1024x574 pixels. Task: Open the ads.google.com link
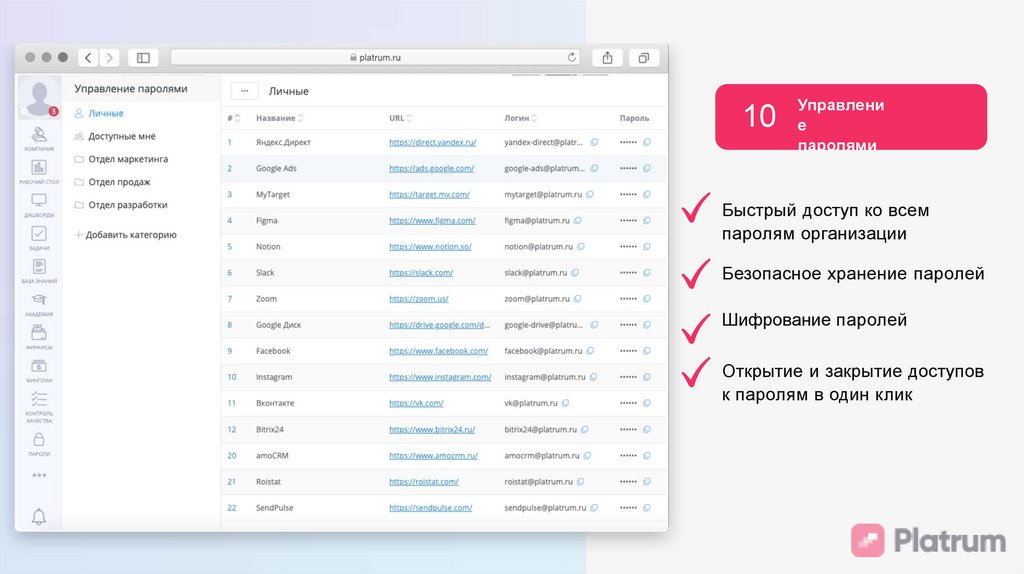[431, 168]
